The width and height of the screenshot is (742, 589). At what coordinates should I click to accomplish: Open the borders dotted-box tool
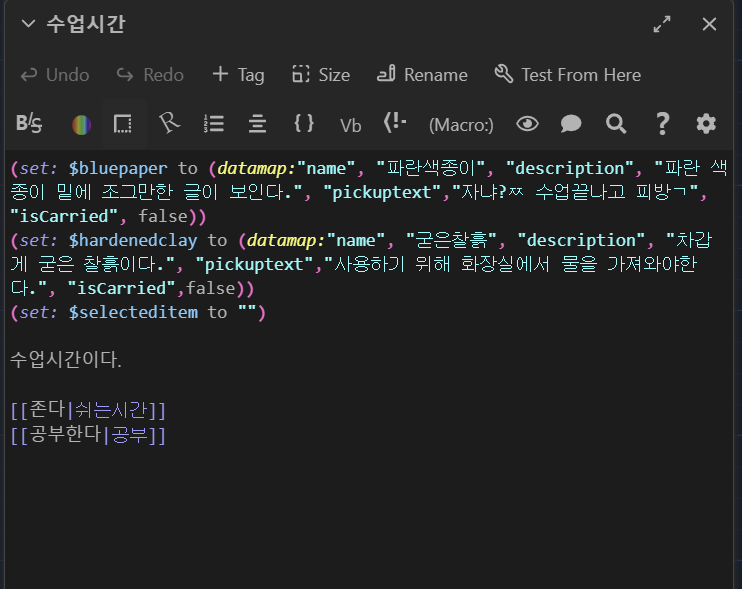[123, 124]
